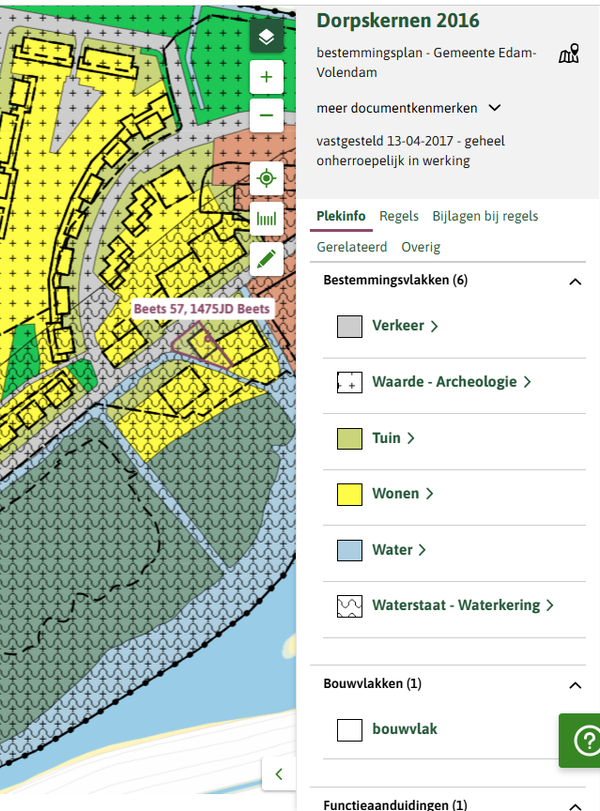This screenshot has height=811, width=600.
Task: Open the Gerelateerd tab
Action: 351,247
